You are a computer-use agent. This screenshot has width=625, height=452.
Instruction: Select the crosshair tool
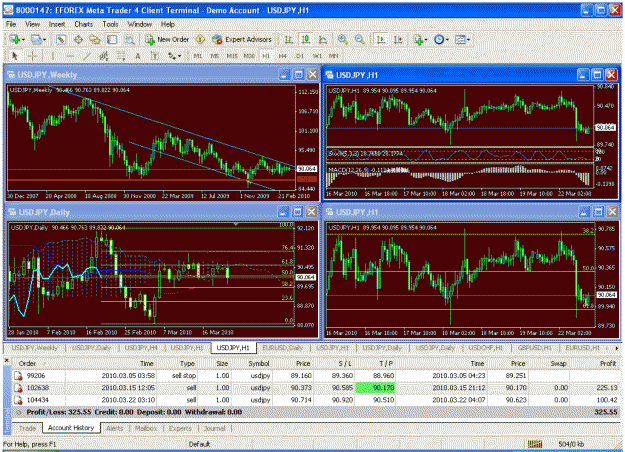pyautogui.click(x=33, y=56)
